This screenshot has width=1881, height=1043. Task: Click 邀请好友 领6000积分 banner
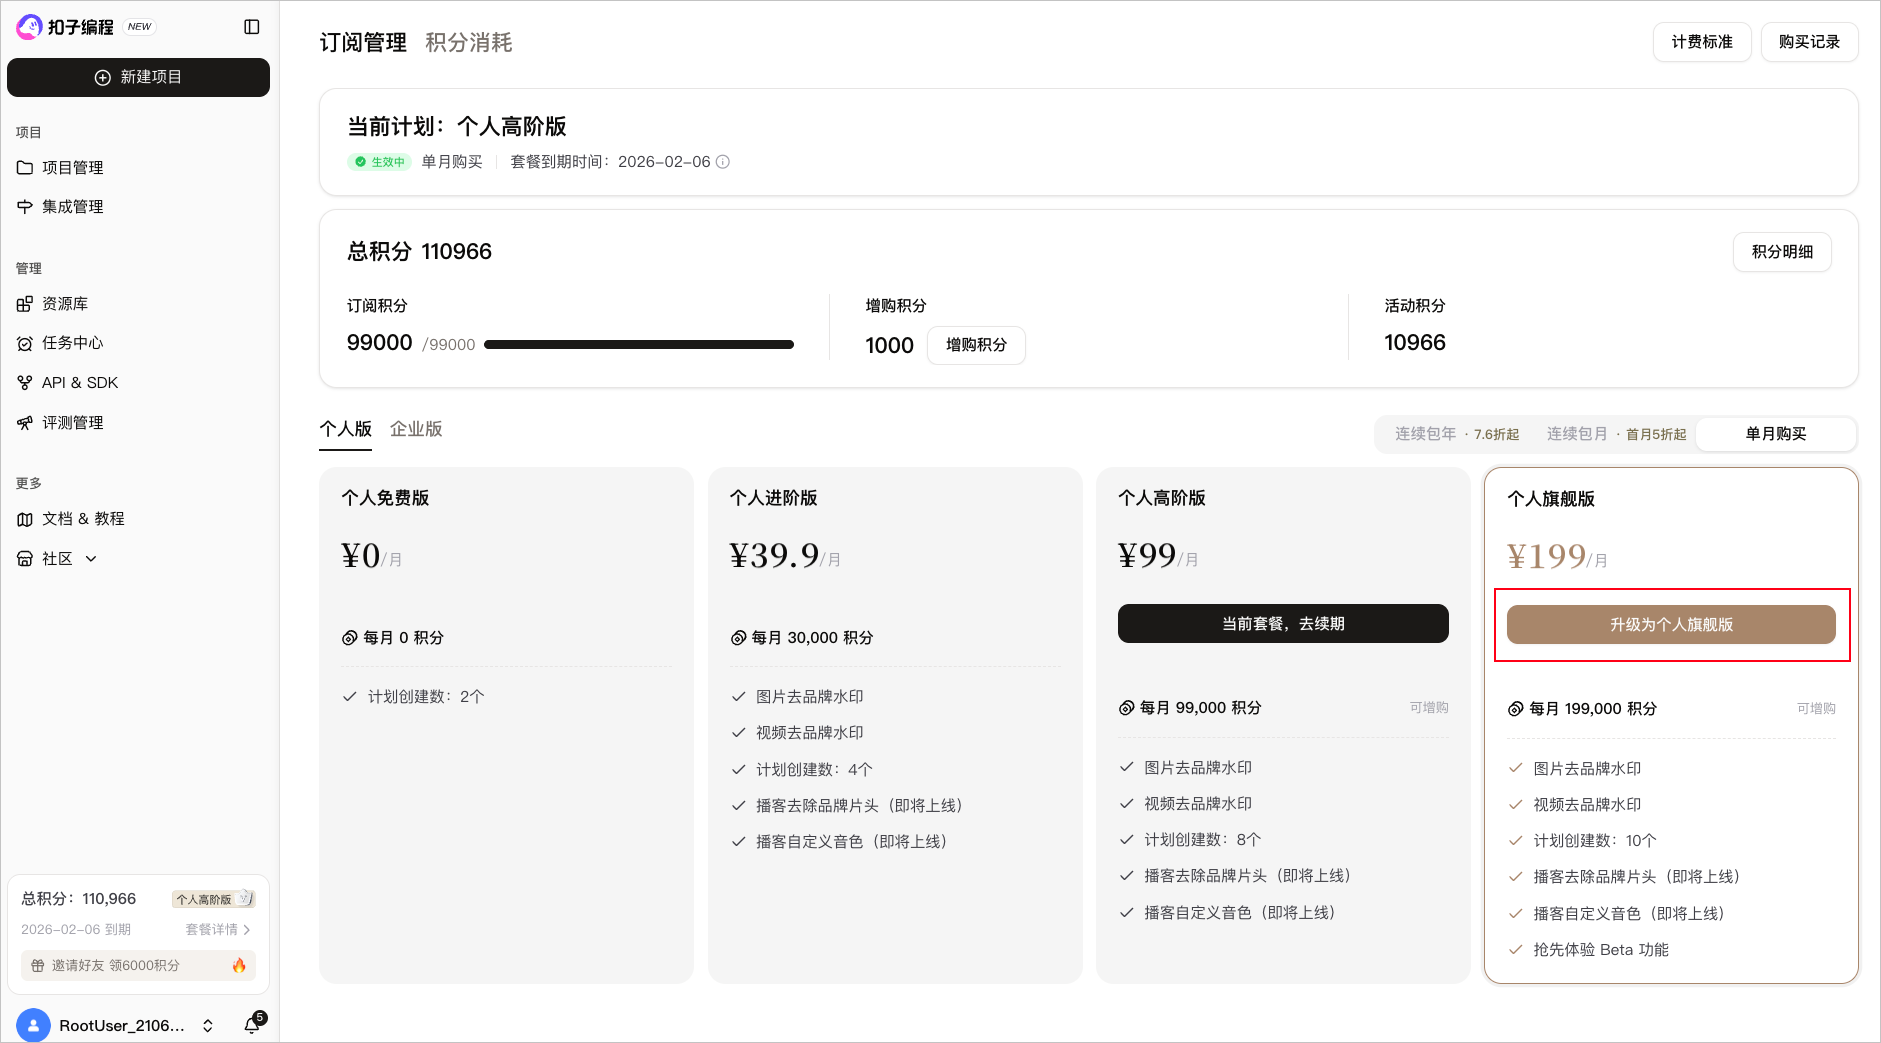click(138, 966)
